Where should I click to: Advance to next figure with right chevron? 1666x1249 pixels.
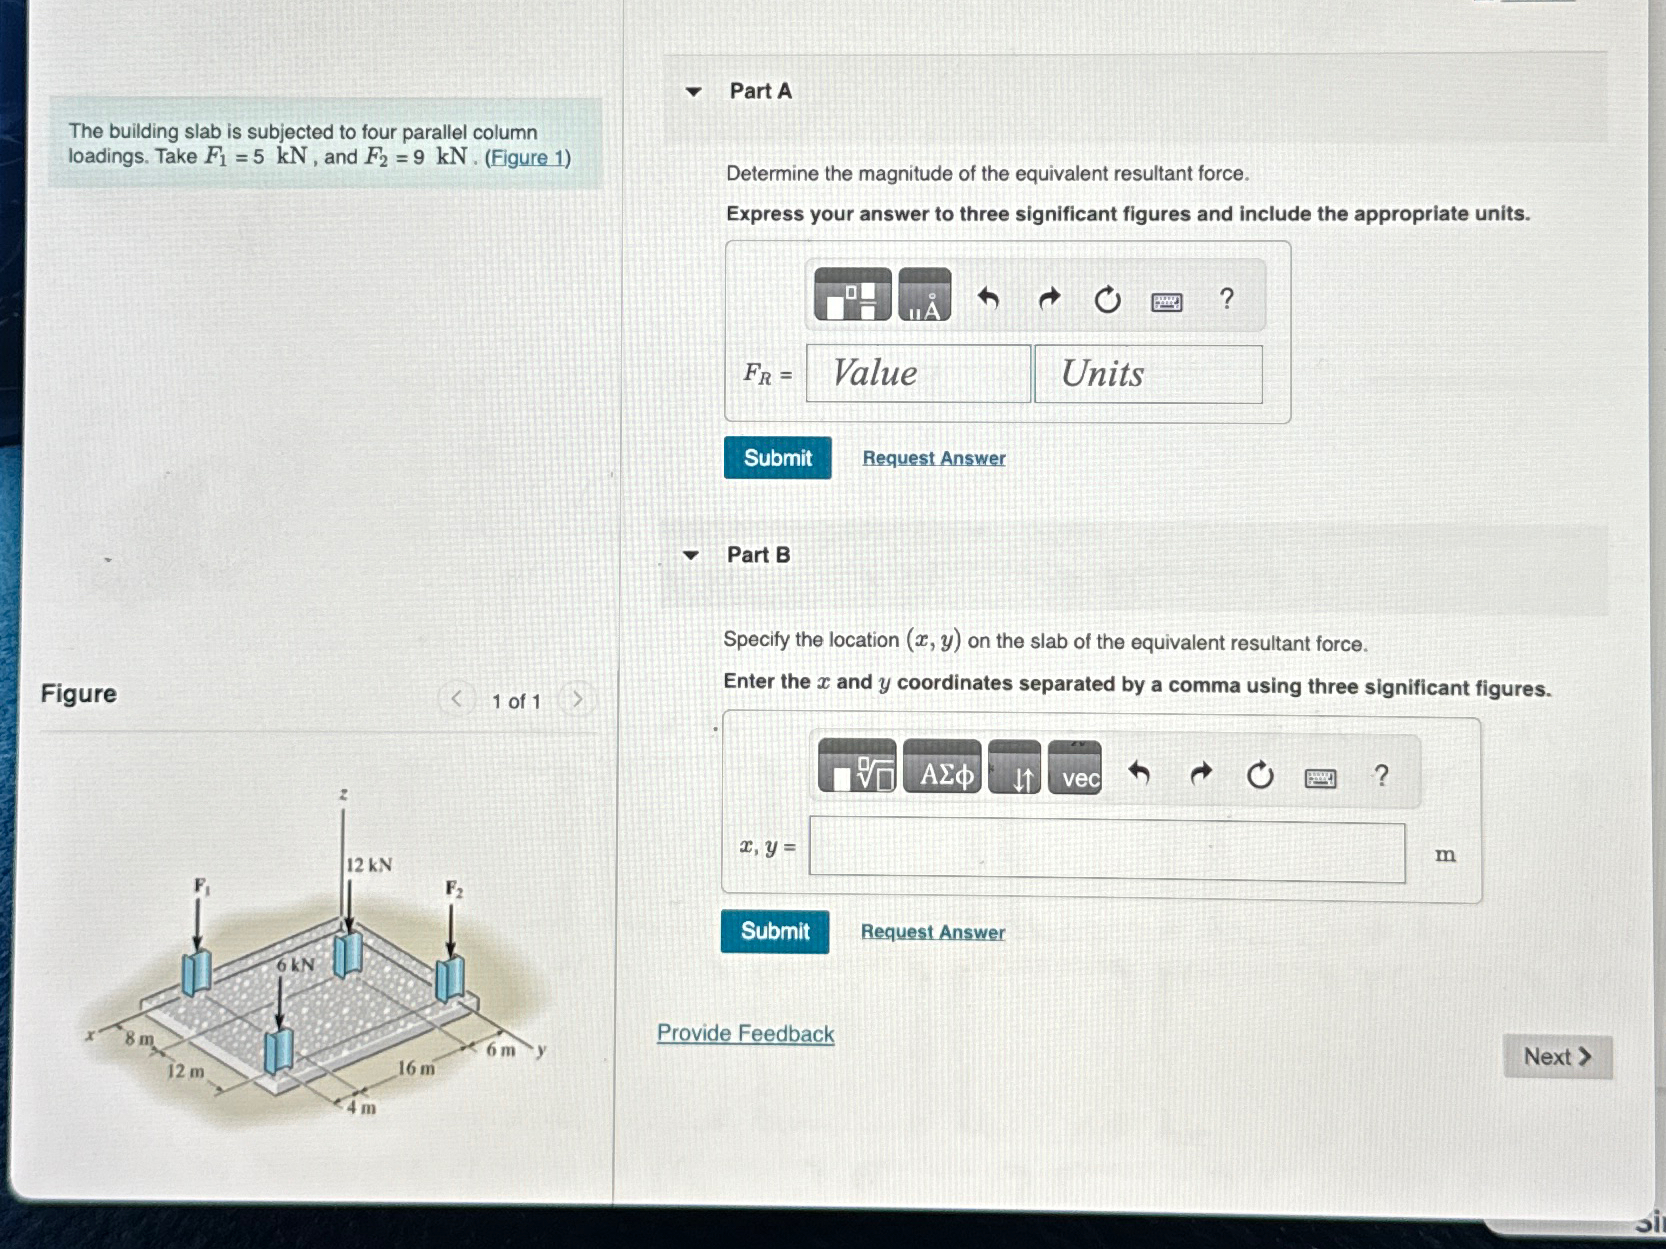(577, 699)
